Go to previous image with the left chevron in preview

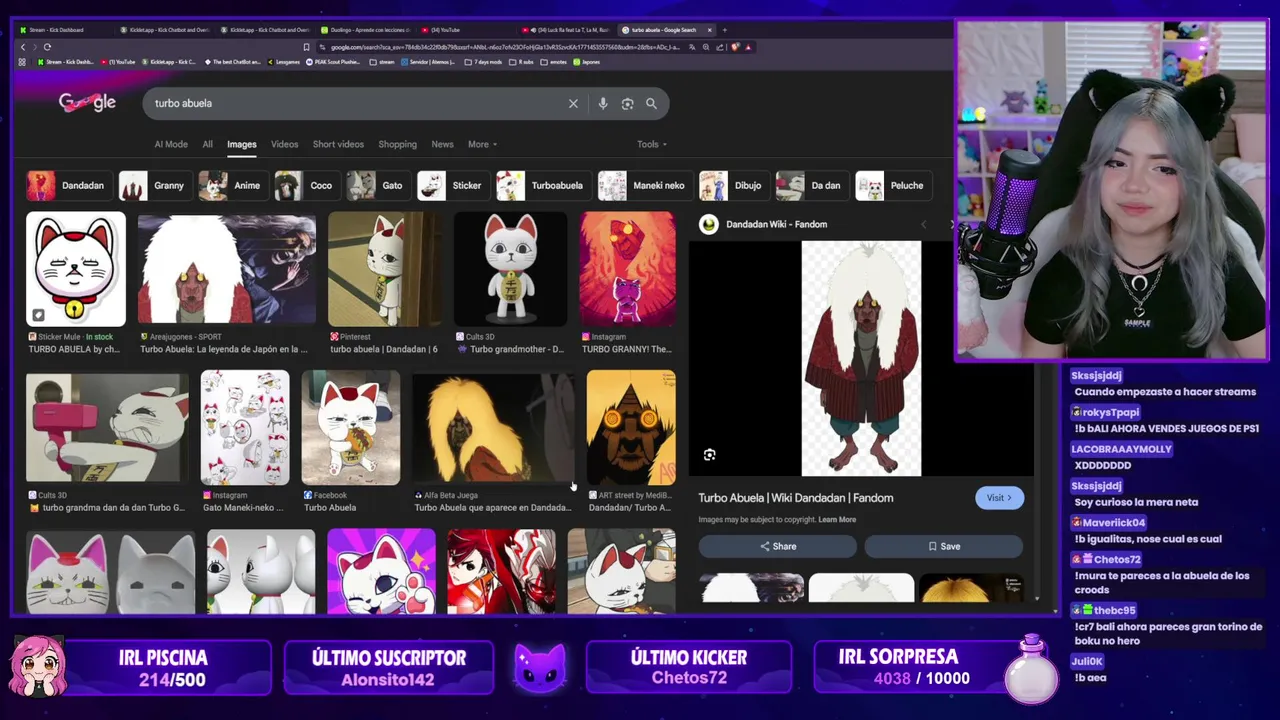coord(923,224)
